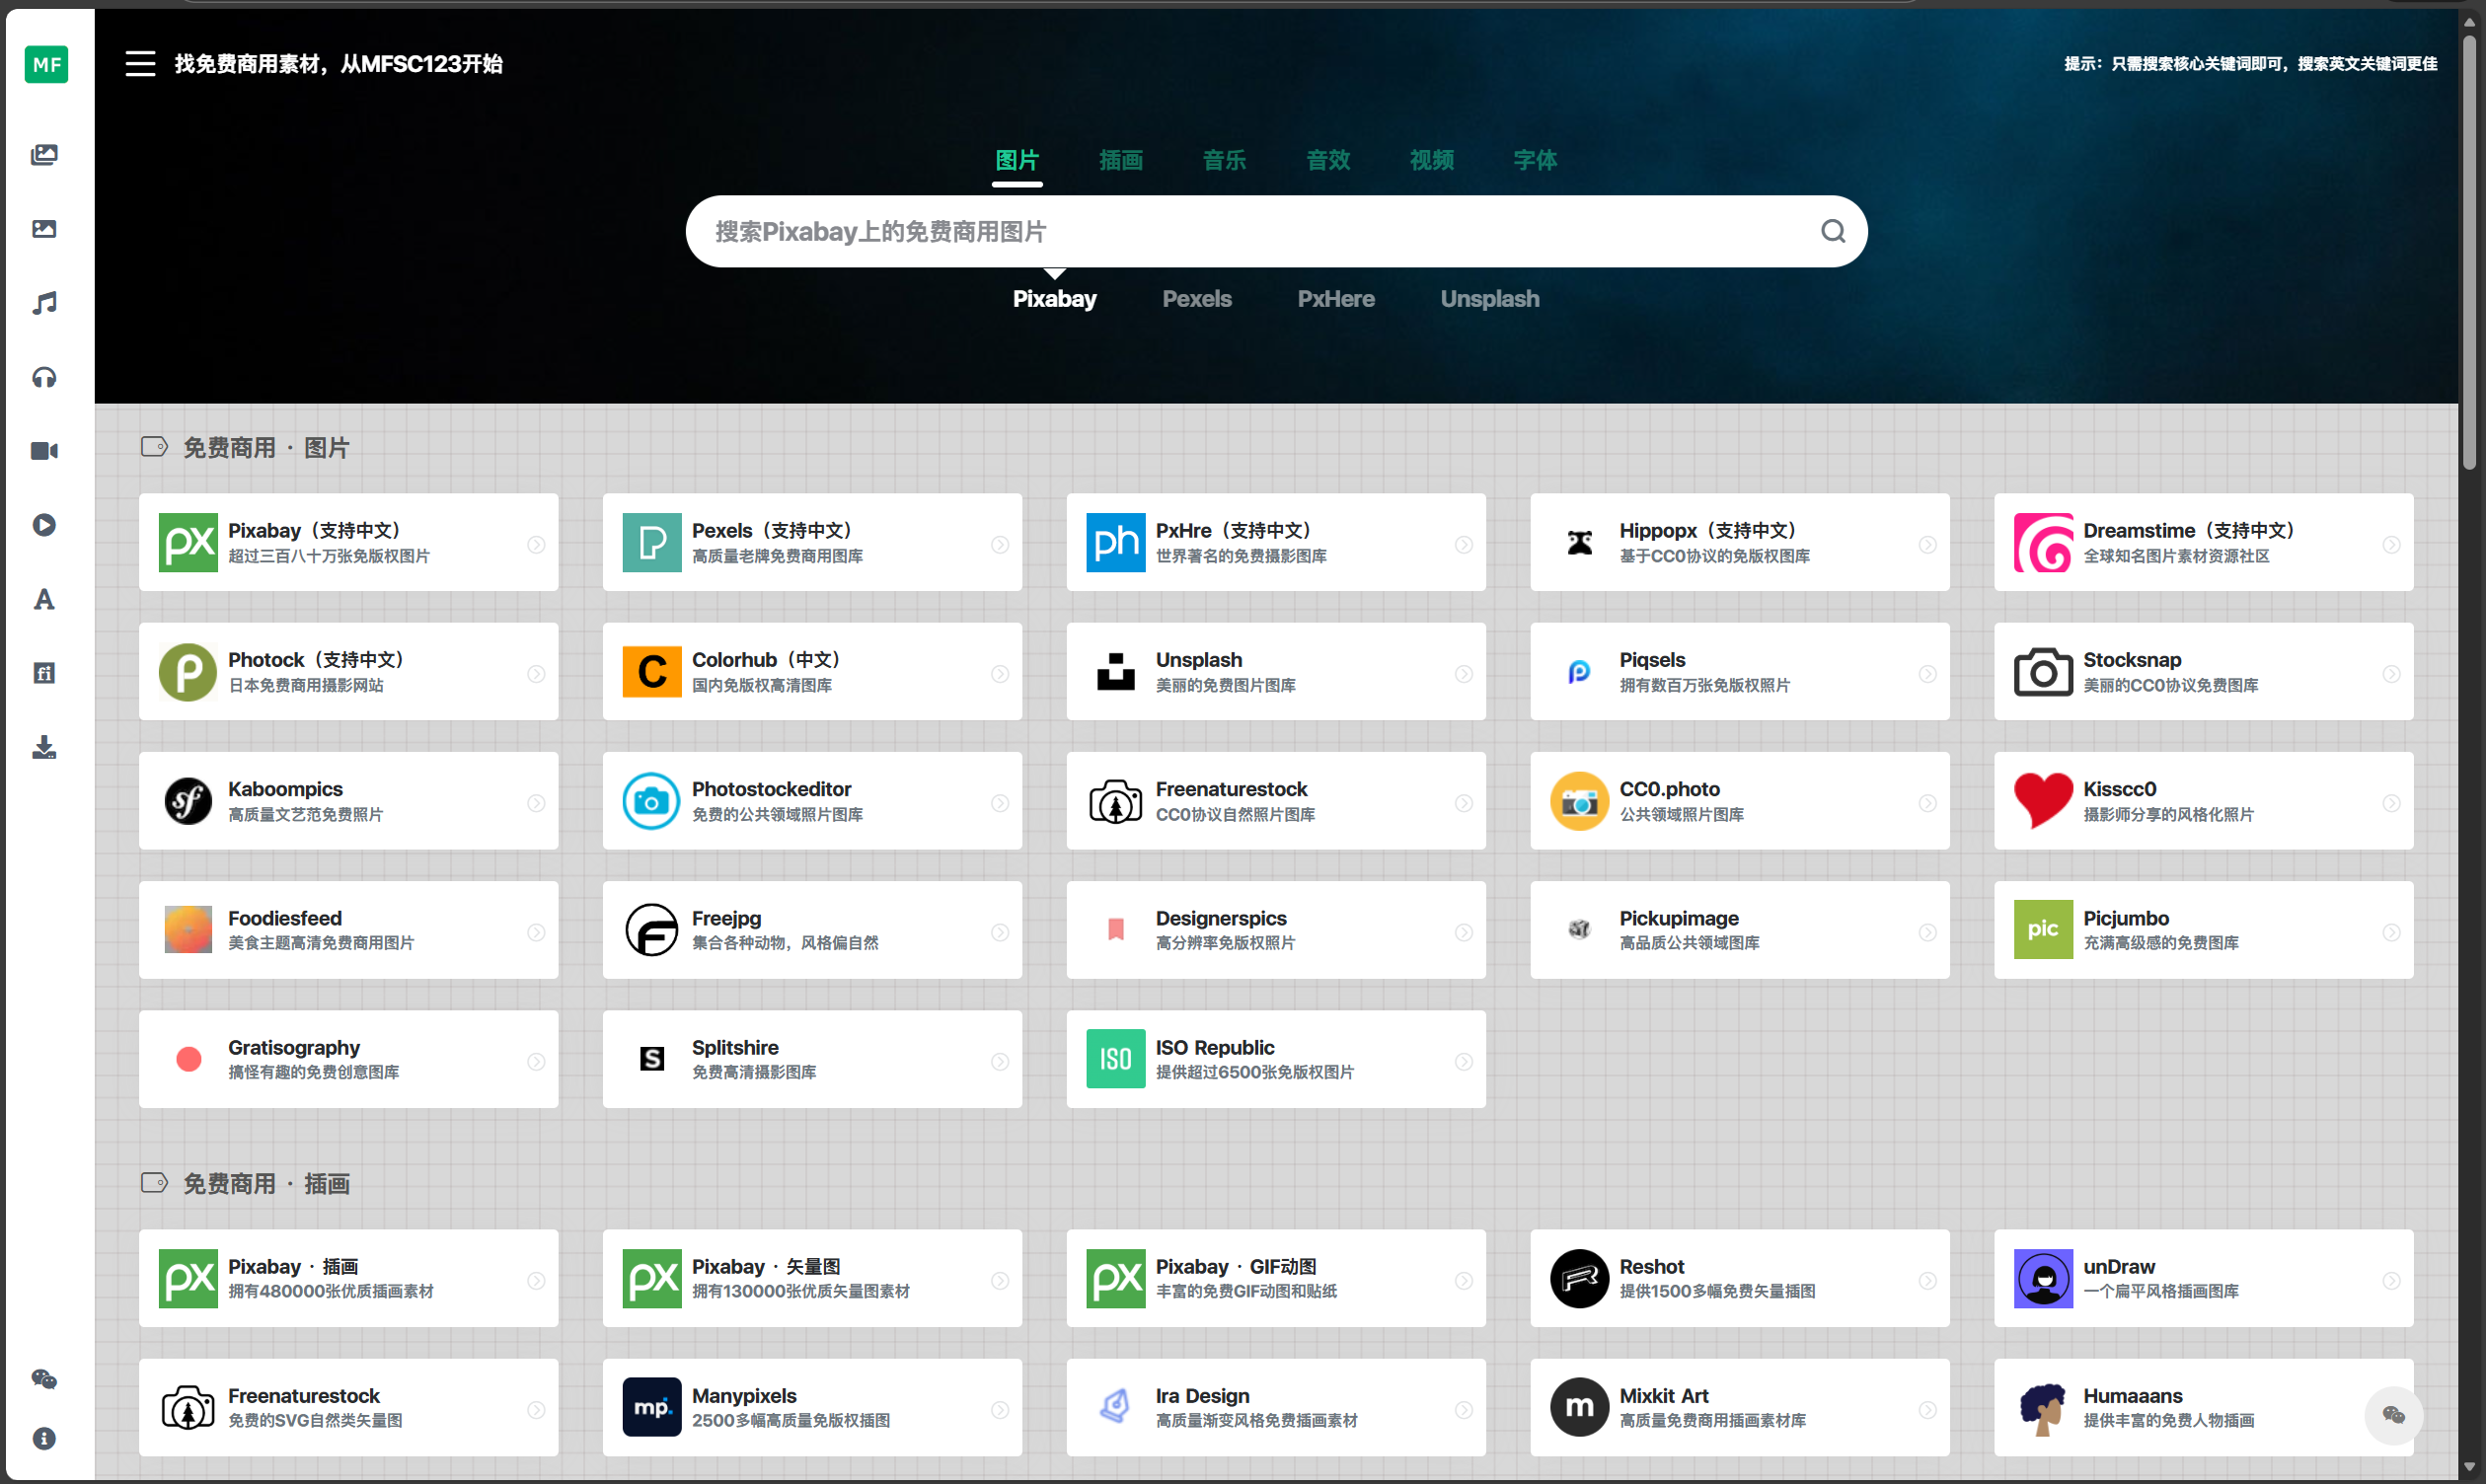Select Pexels as search source
Image resolution: width=2486 pixels, height=1484 pixels.
point(1196,299)
